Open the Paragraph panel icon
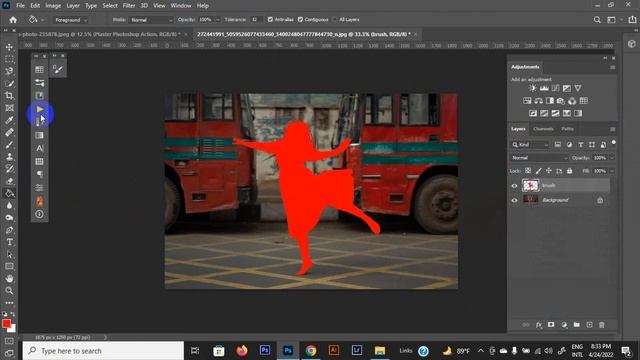The width and height of the screenshot is (640, 360). pos(40,174)
